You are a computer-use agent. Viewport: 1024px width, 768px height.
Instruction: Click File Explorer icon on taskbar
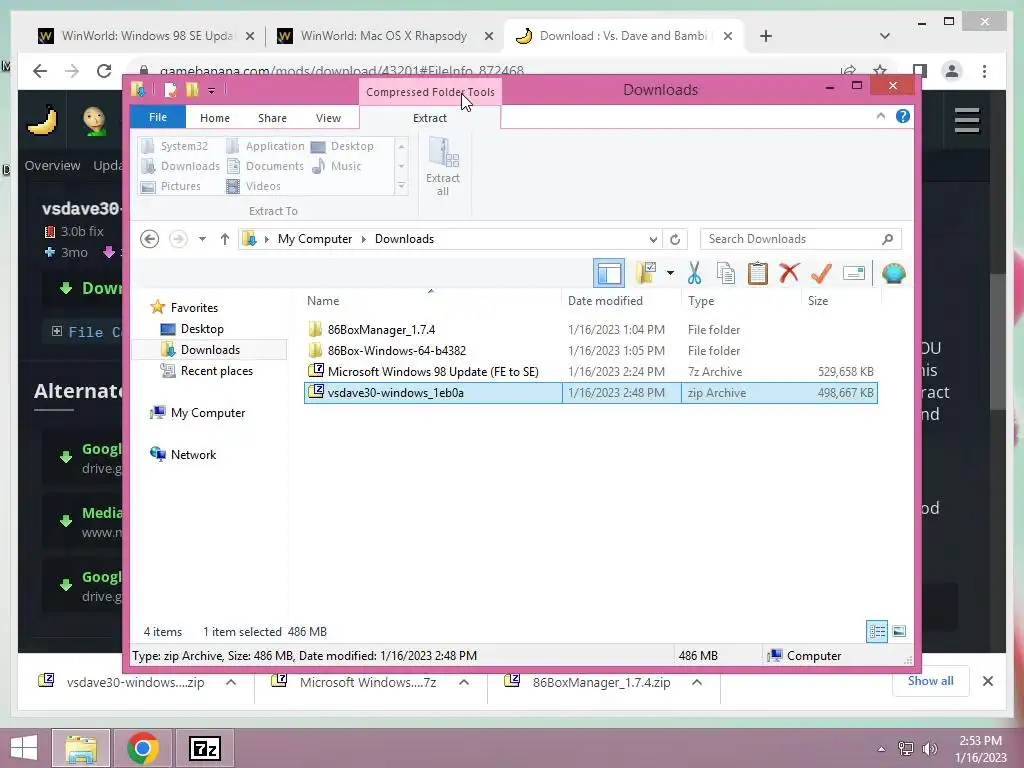point(81,748)
